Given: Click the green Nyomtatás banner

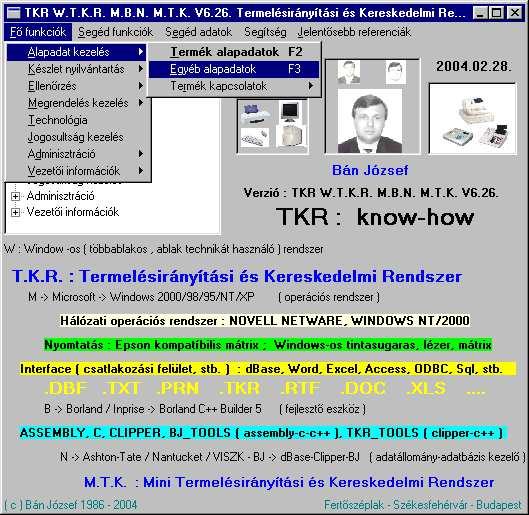Looking at the screenshot, I should (268, 345).
